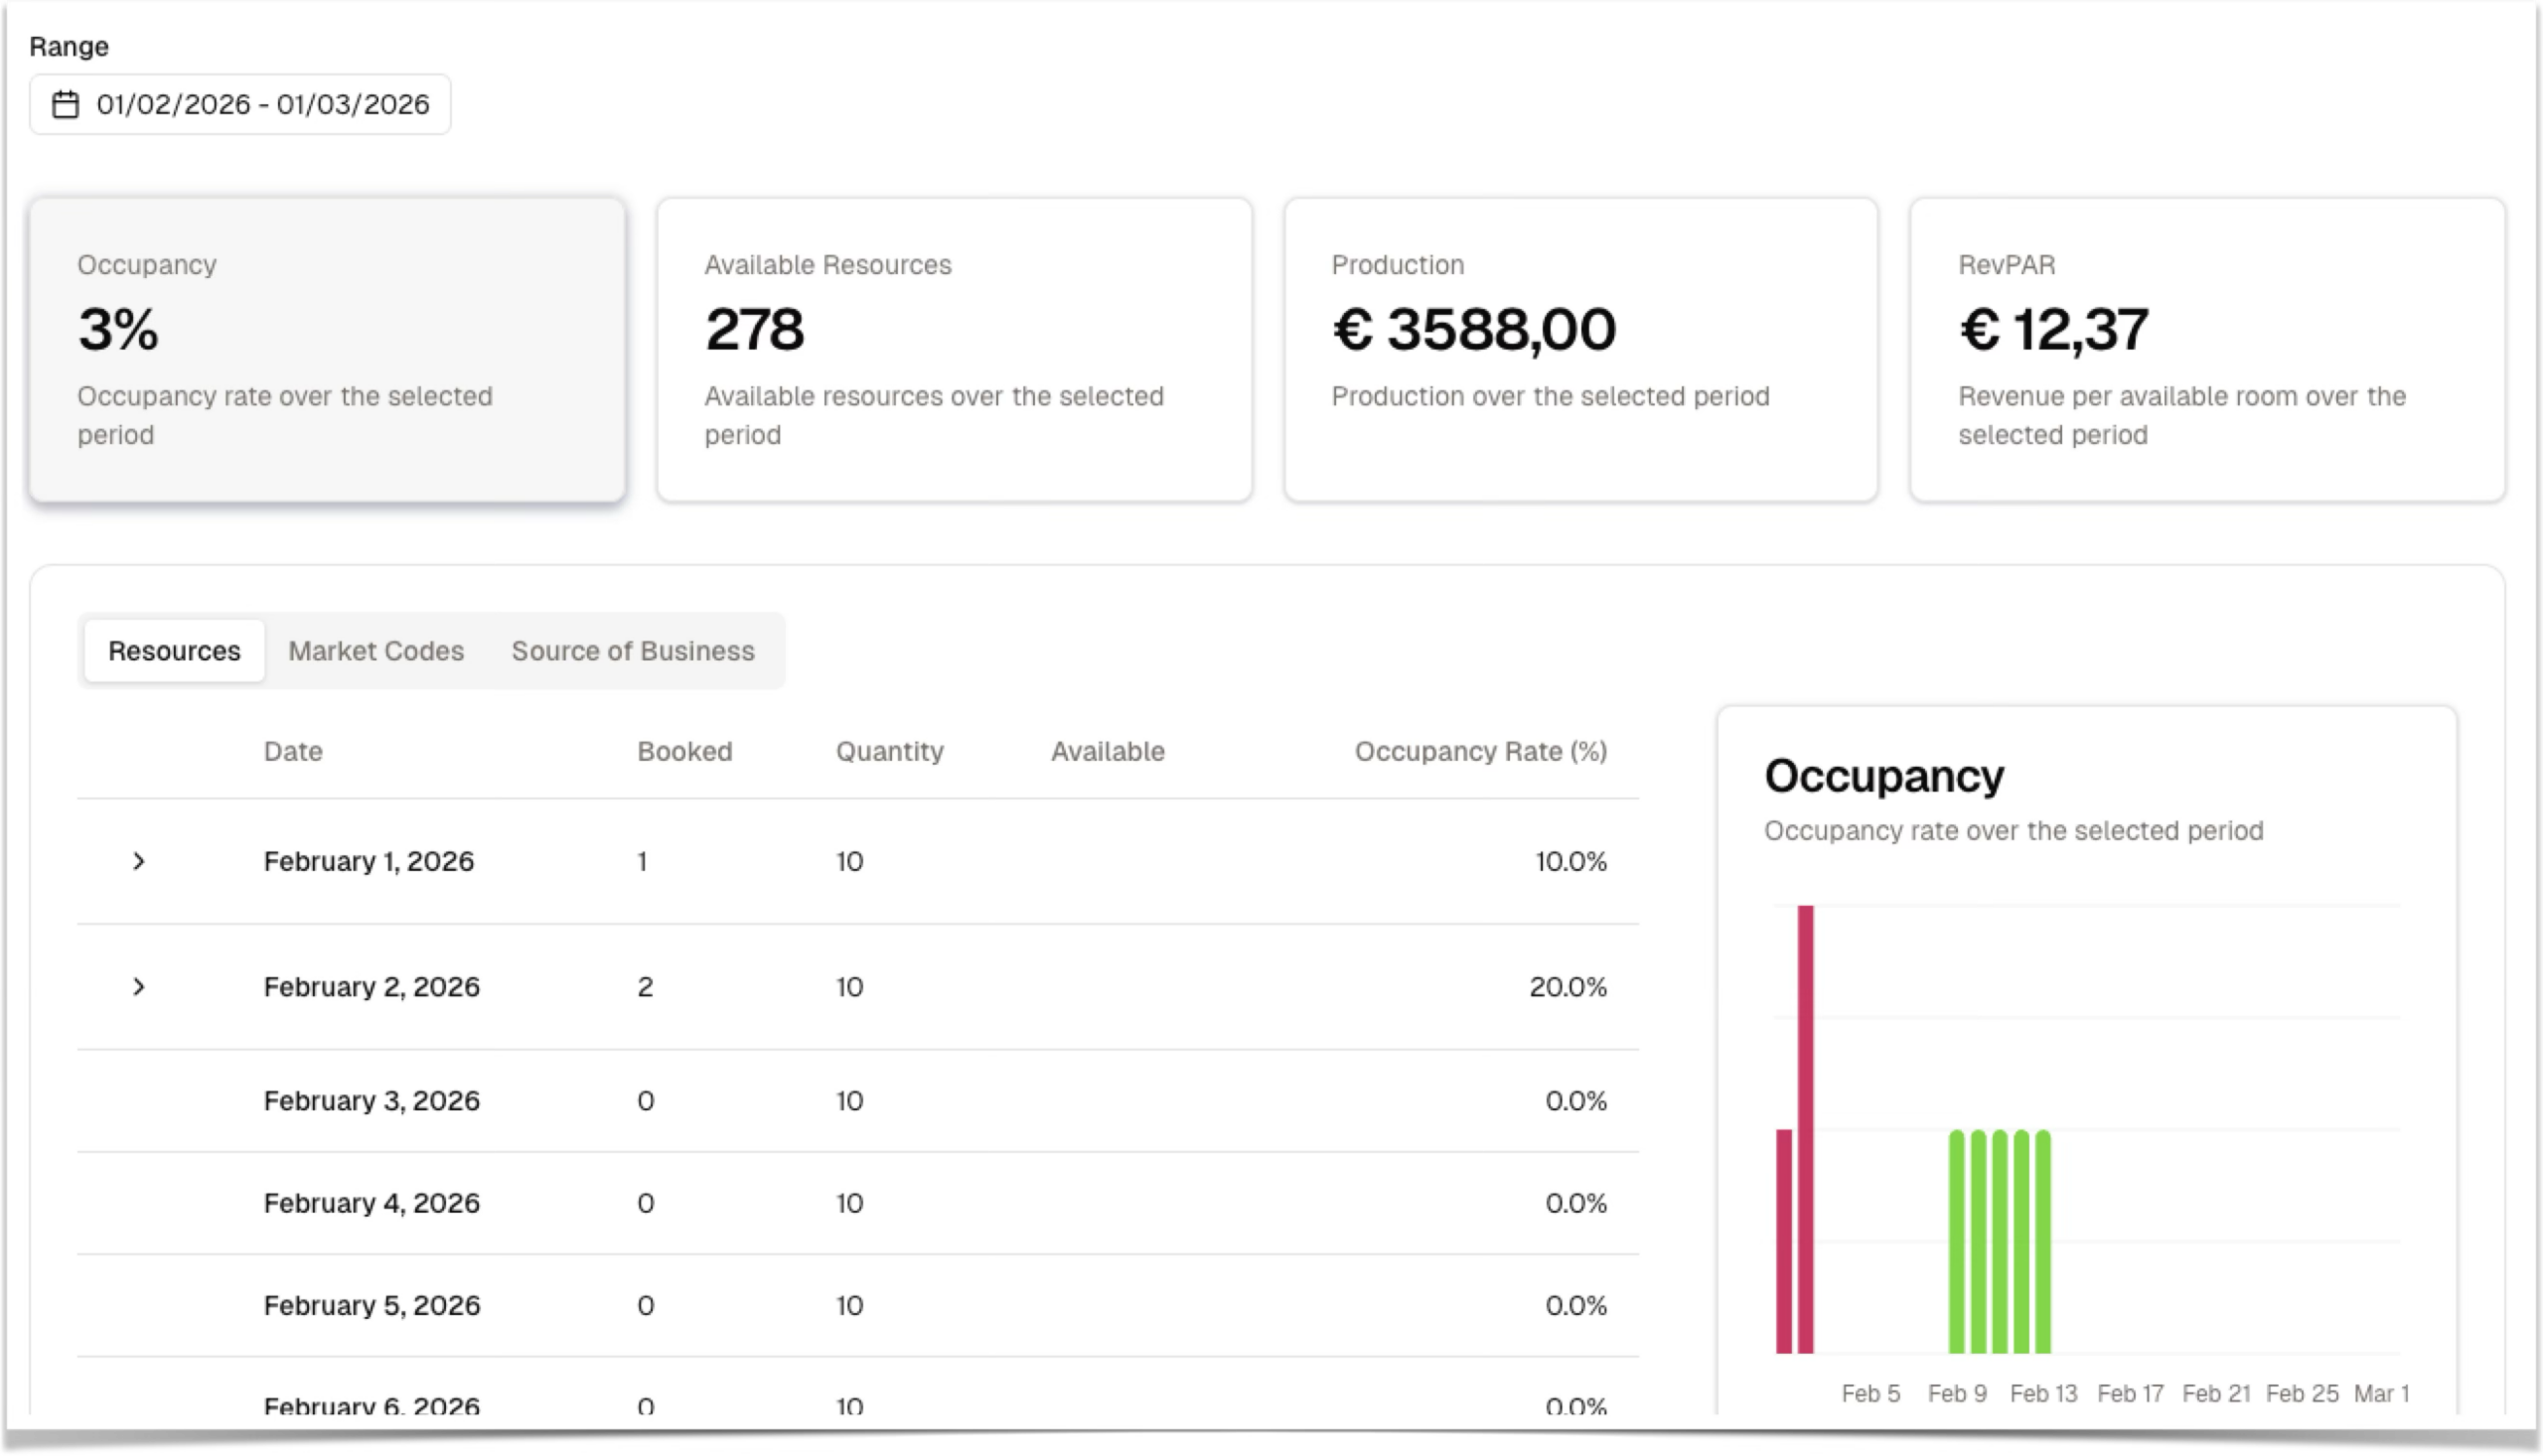Click the first green bar in chart
Screen dimensions: 2543x1456
pos(1956,1242)
